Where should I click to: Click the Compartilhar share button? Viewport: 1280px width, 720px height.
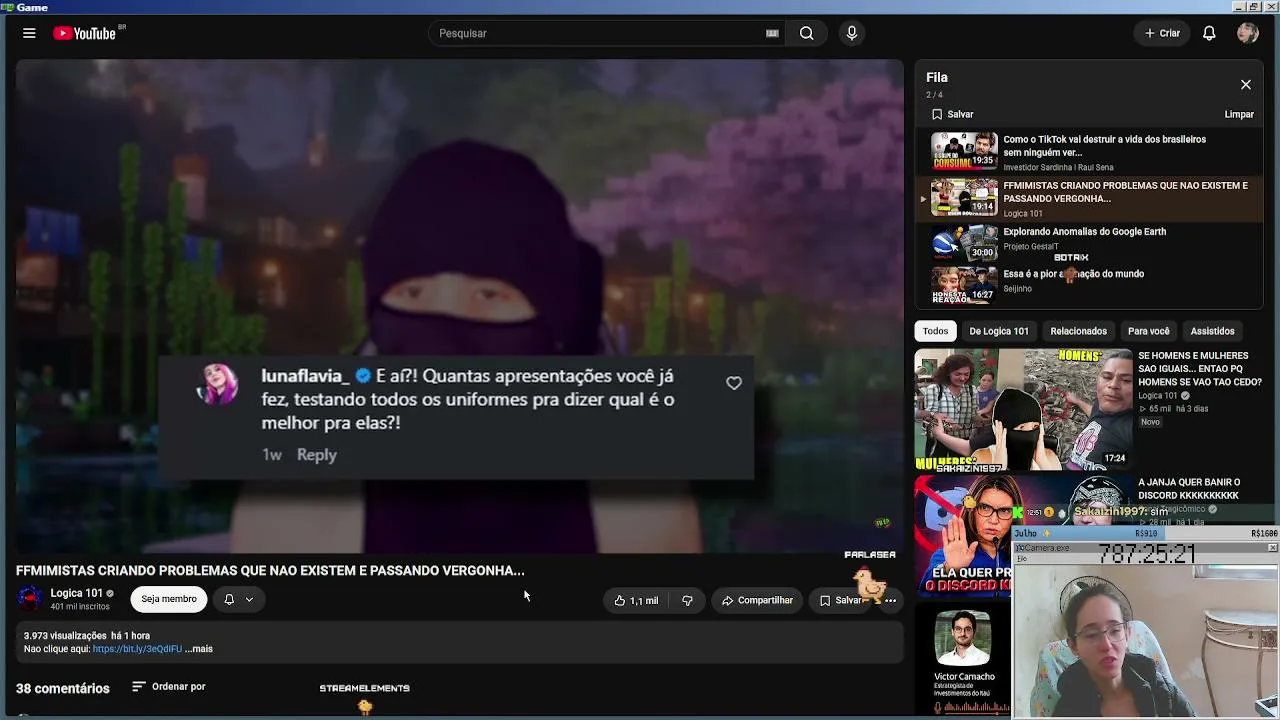(x=757, y=600)
